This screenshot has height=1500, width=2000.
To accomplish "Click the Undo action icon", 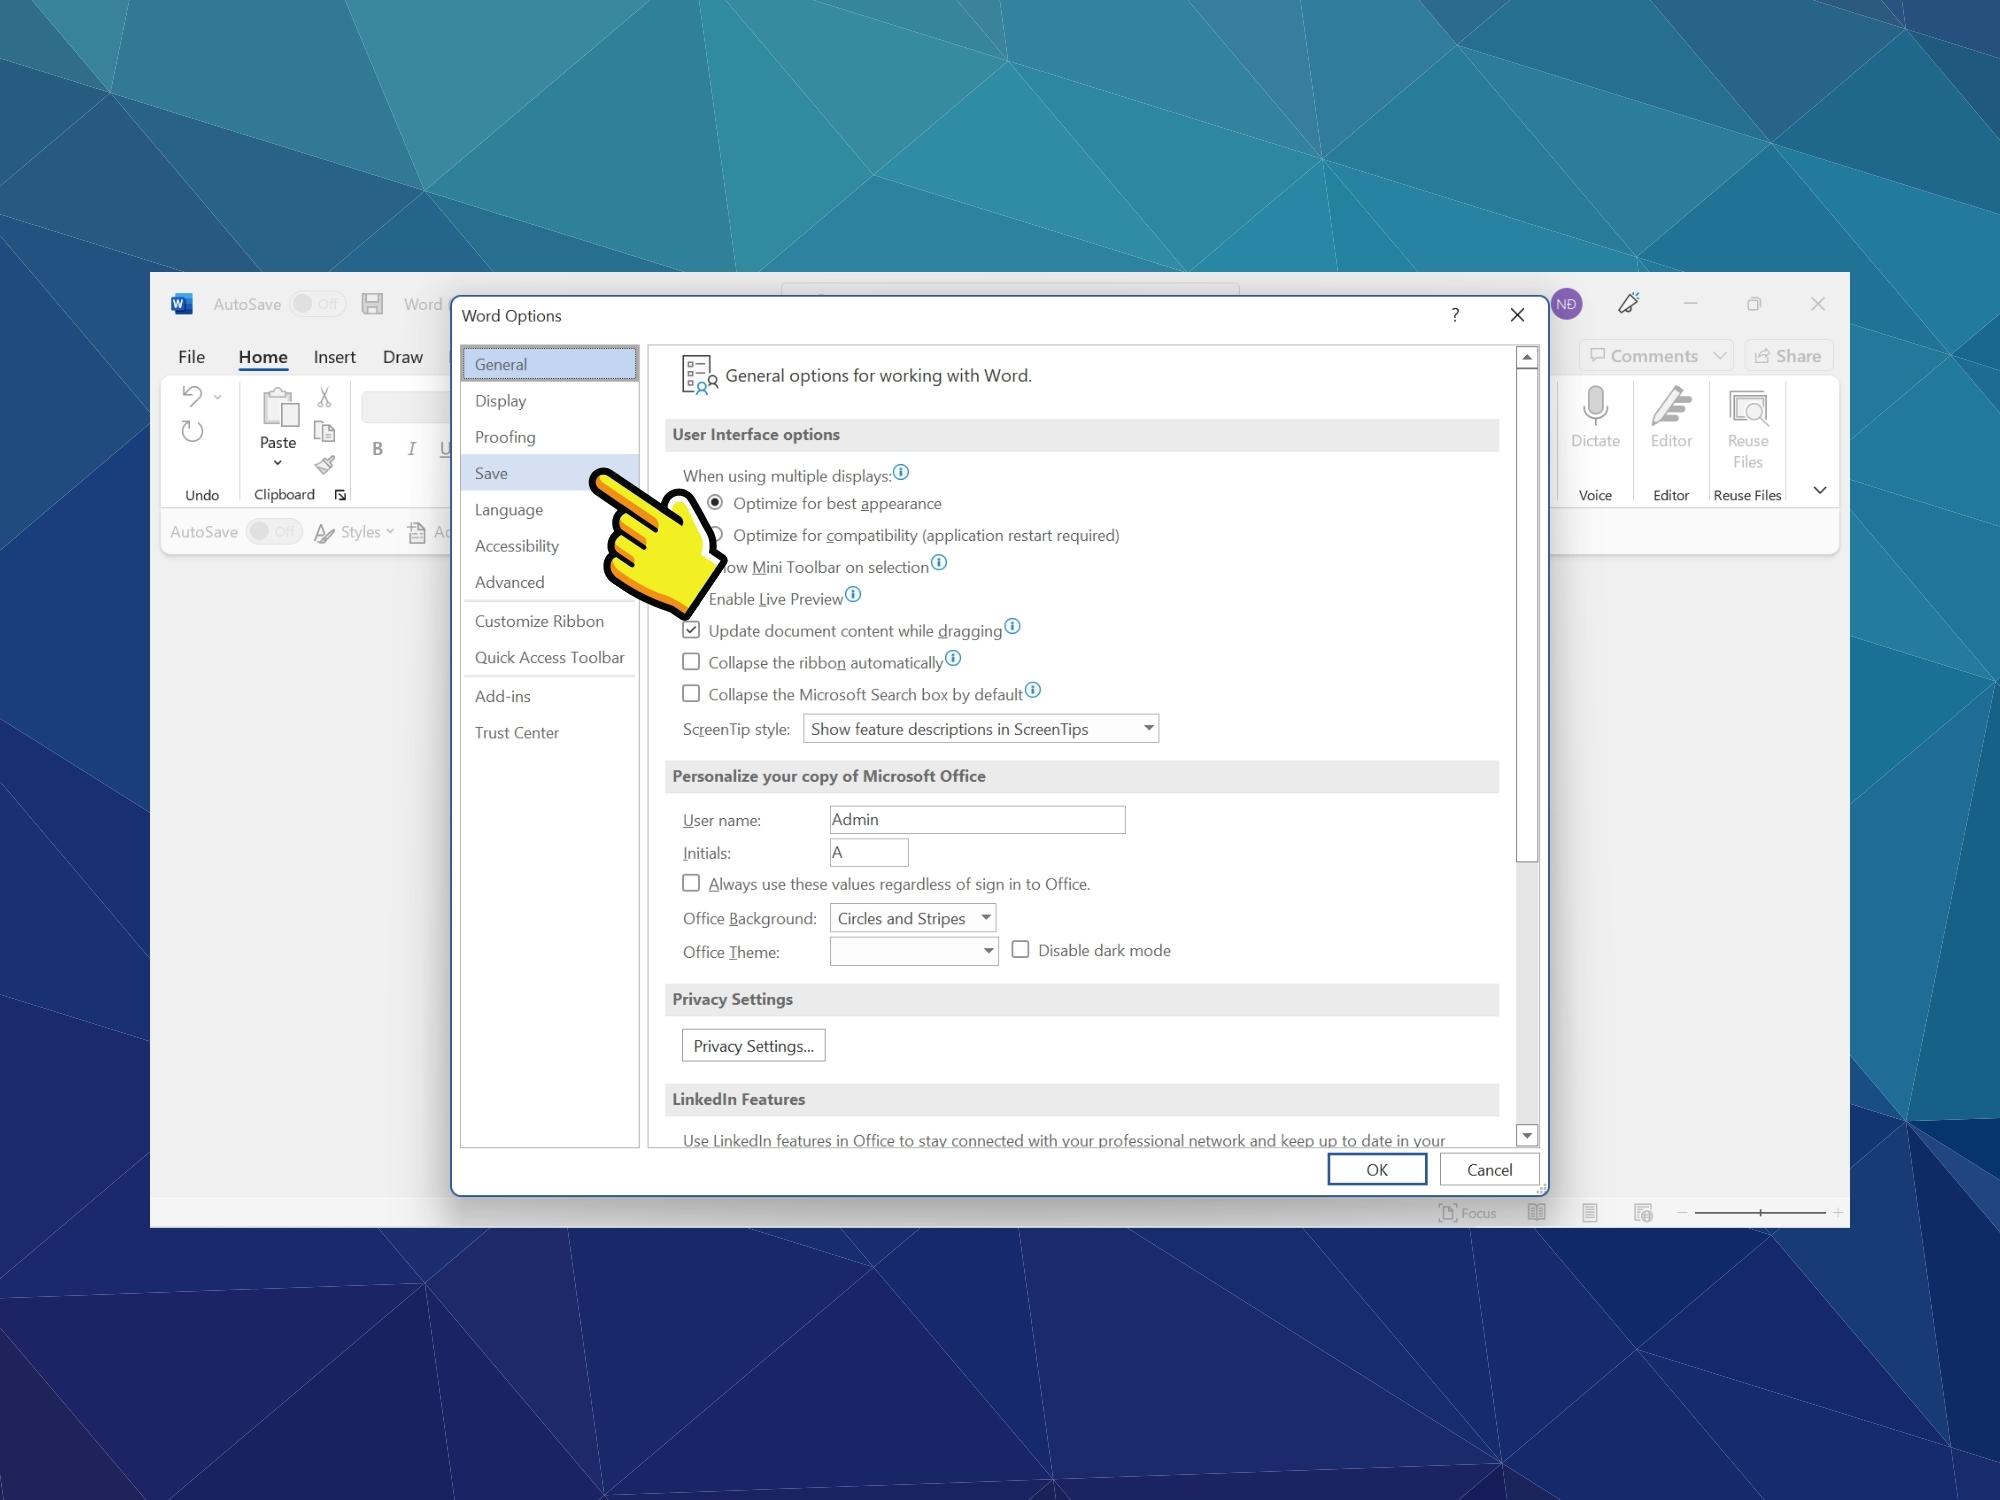I will pos(192,397).
